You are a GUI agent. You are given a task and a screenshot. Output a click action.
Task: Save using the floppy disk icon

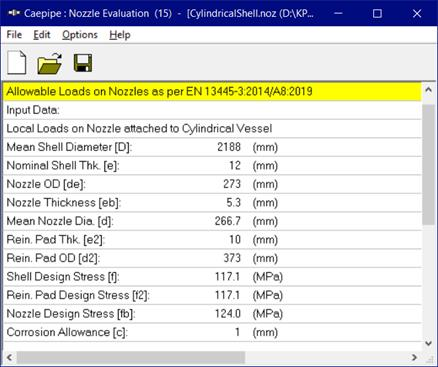coord(83,62)
